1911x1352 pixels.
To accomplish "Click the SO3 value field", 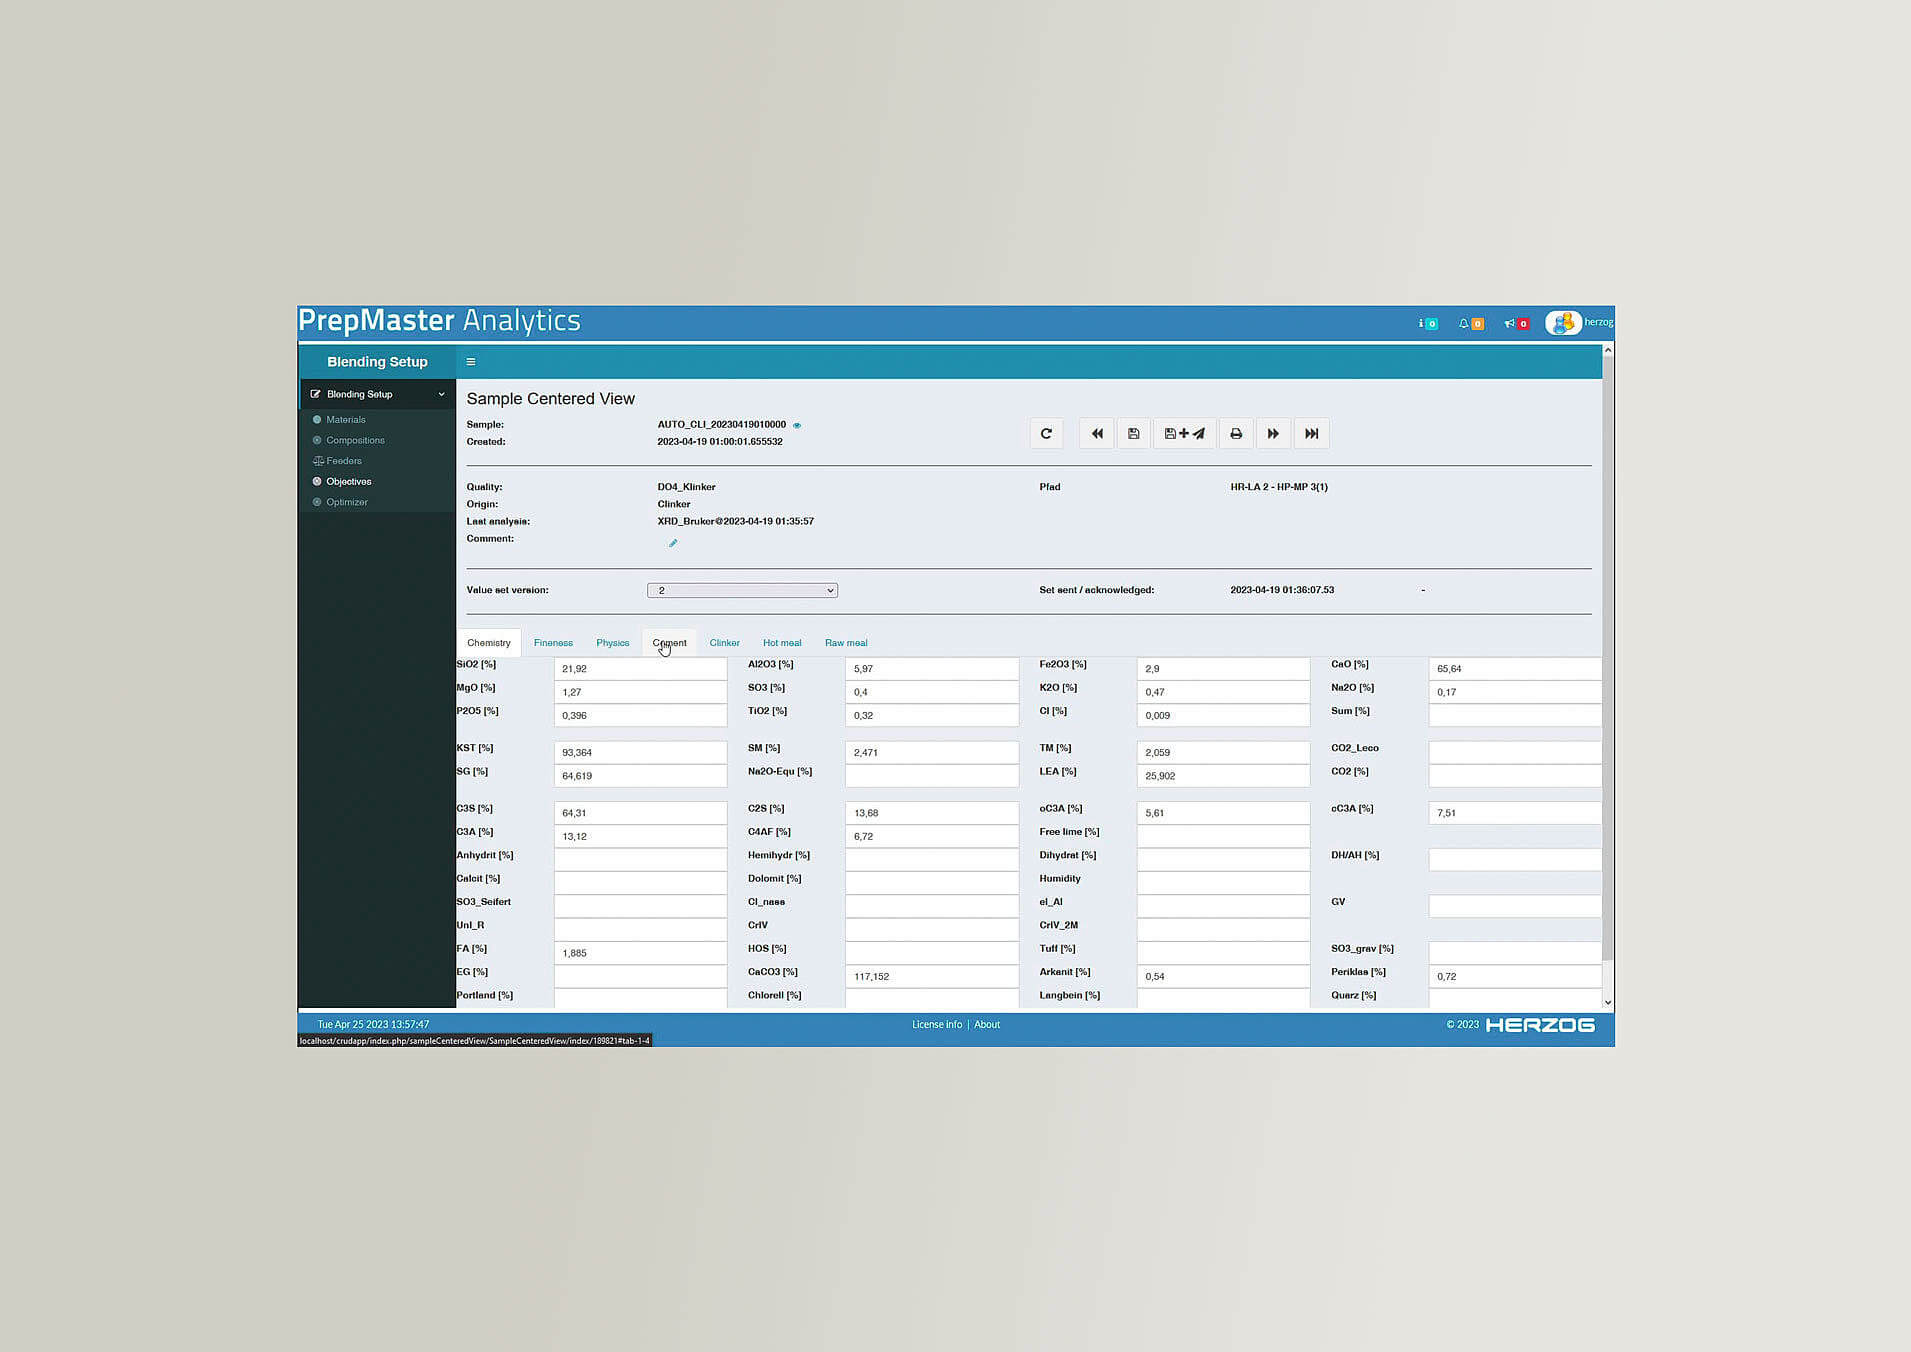I will click(932, 692).
